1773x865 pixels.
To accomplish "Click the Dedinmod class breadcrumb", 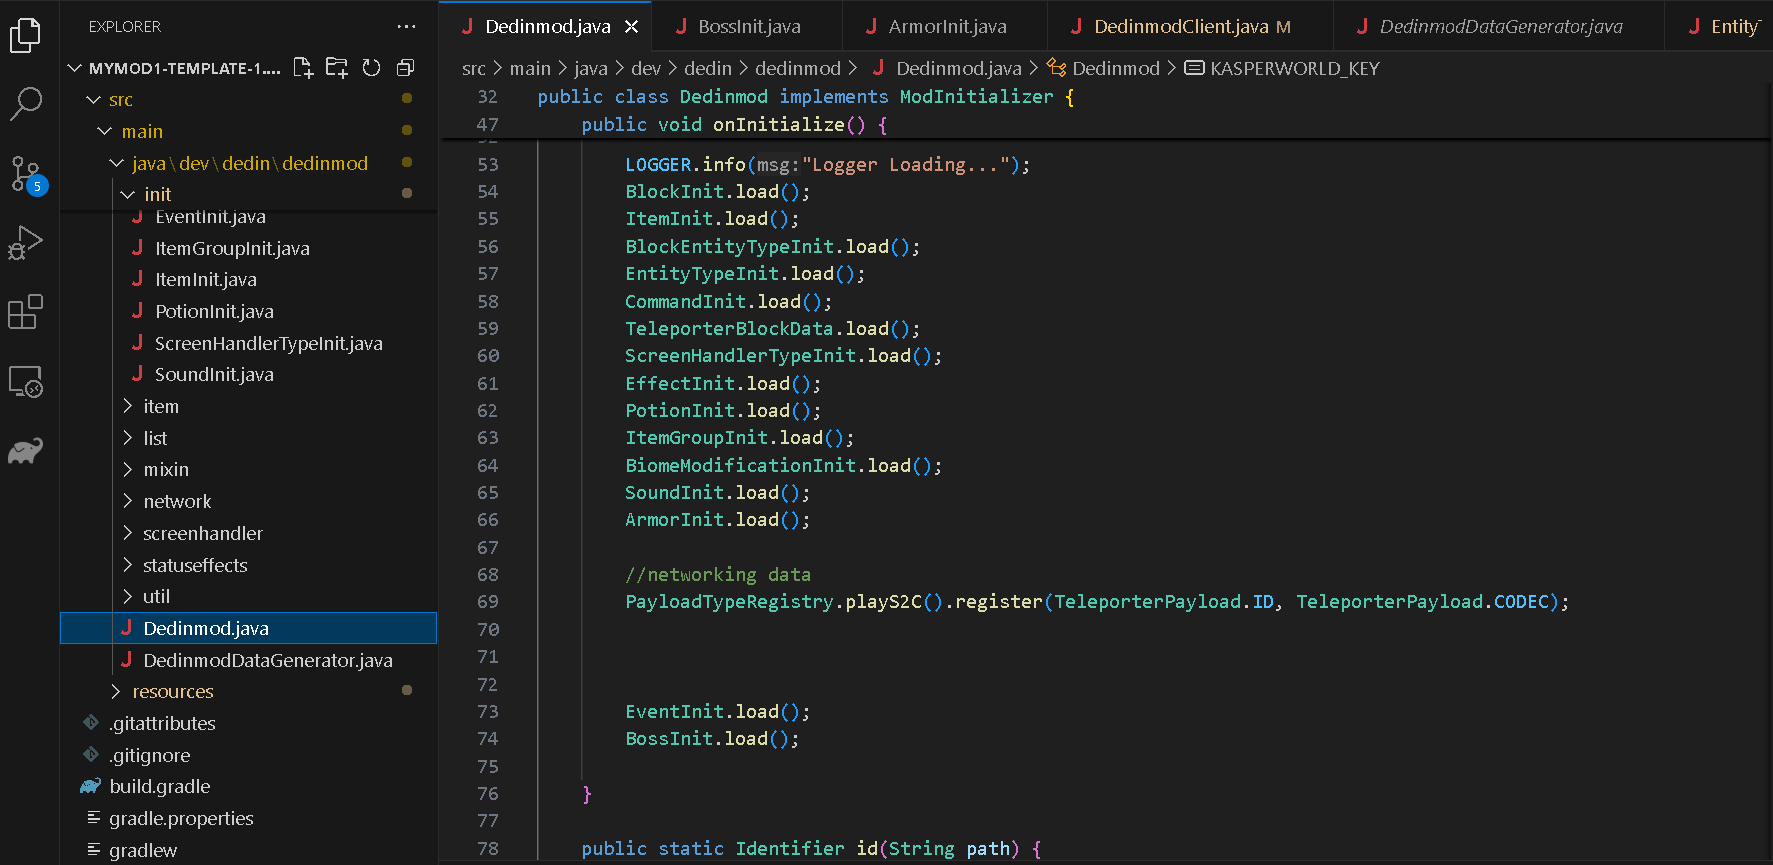I will [1115, 68].
